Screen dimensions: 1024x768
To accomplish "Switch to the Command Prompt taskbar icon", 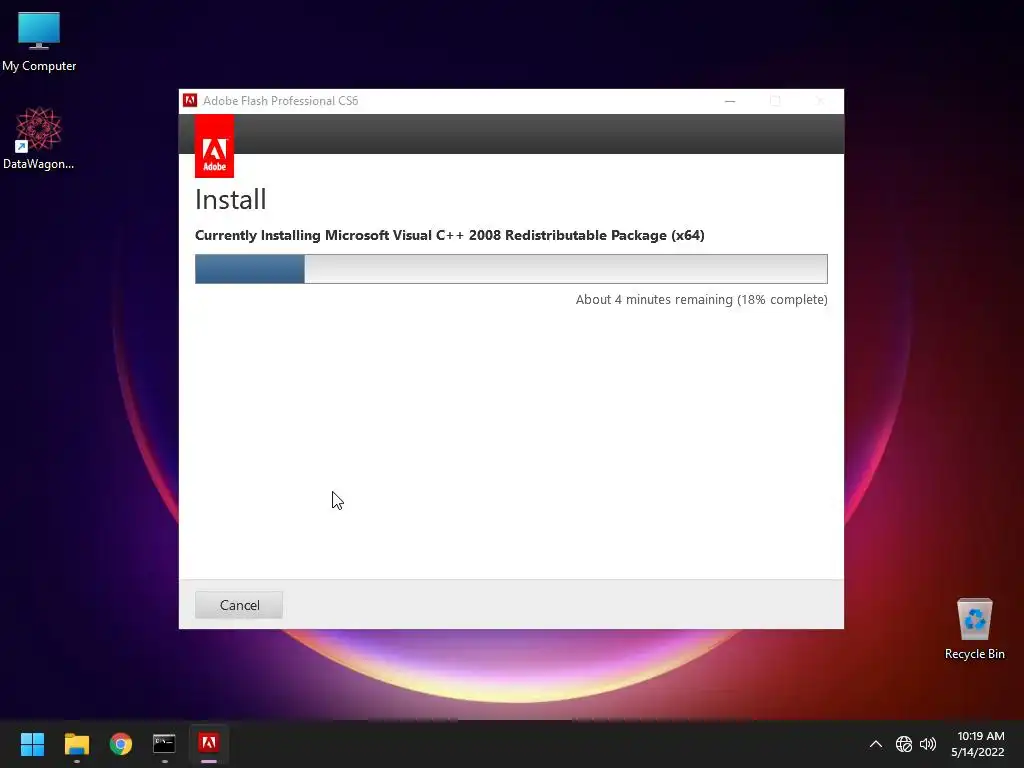I will [x=165, y=744].
